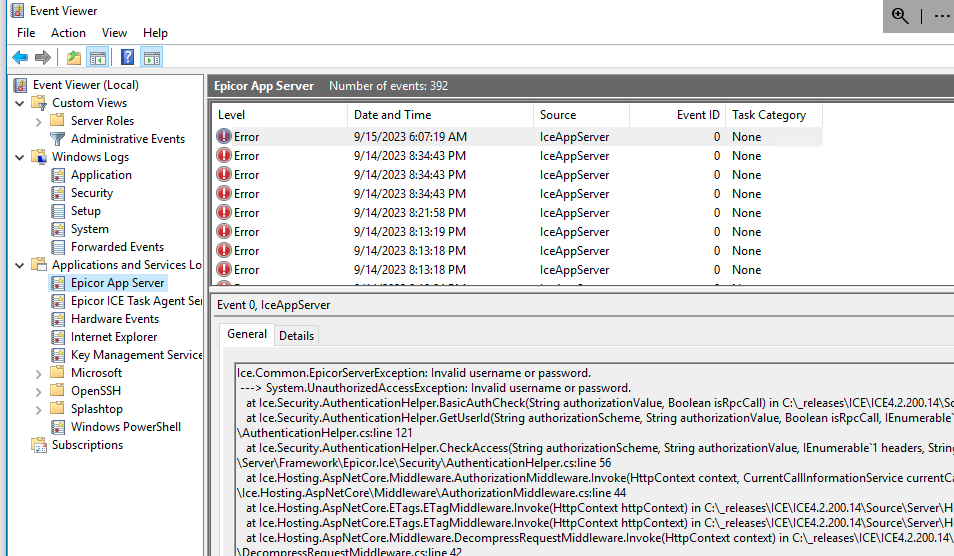Select System under Windows Logs
Image resolution: width=954 pixels, height=556 pixels.
click(89, 229)
